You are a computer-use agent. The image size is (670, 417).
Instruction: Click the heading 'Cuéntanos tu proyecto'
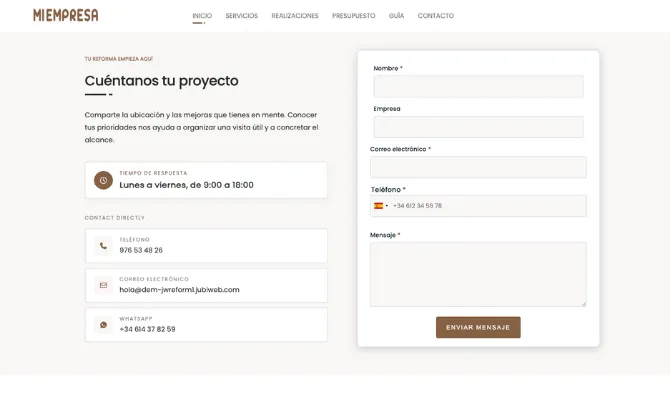click(162, 81)
